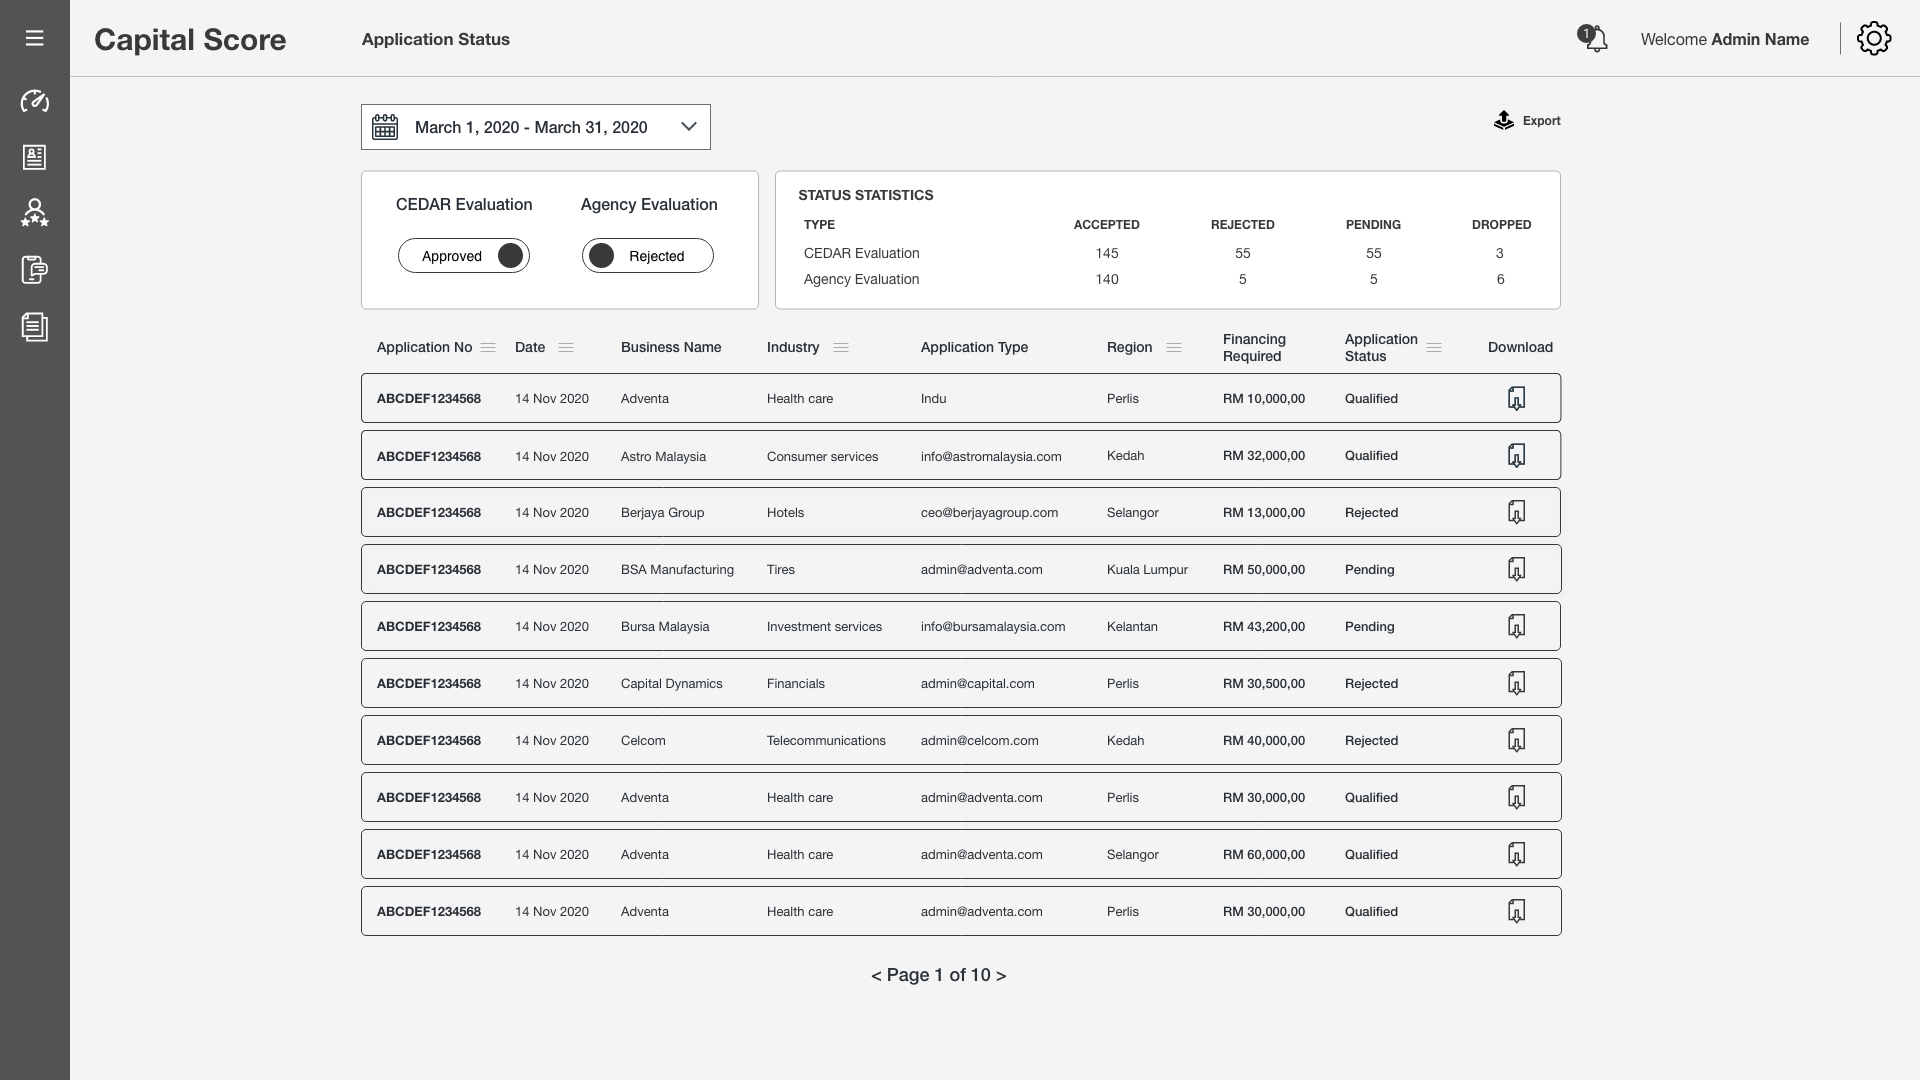
Task: Open the Application No column filter
Action: (x=489, y=347)
